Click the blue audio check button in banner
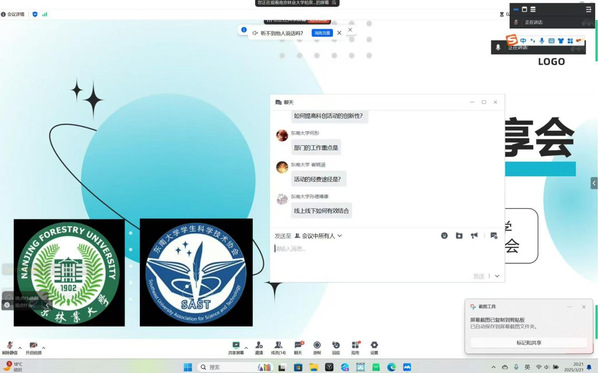 point(322,33)
